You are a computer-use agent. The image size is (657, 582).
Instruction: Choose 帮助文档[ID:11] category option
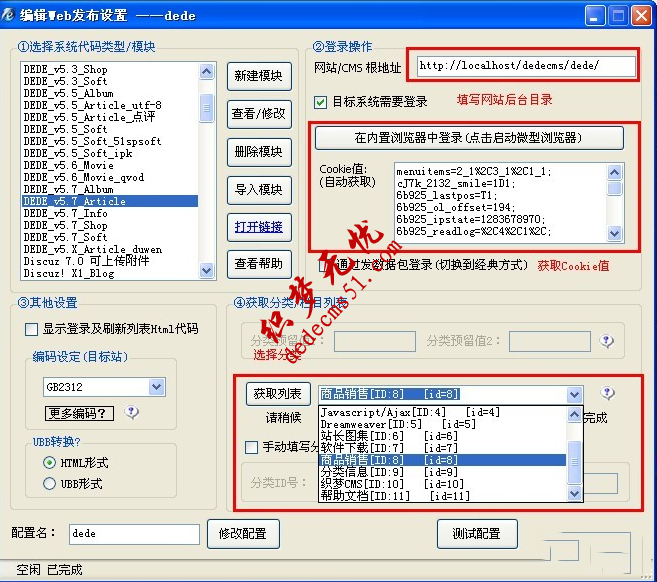[443, 496]
